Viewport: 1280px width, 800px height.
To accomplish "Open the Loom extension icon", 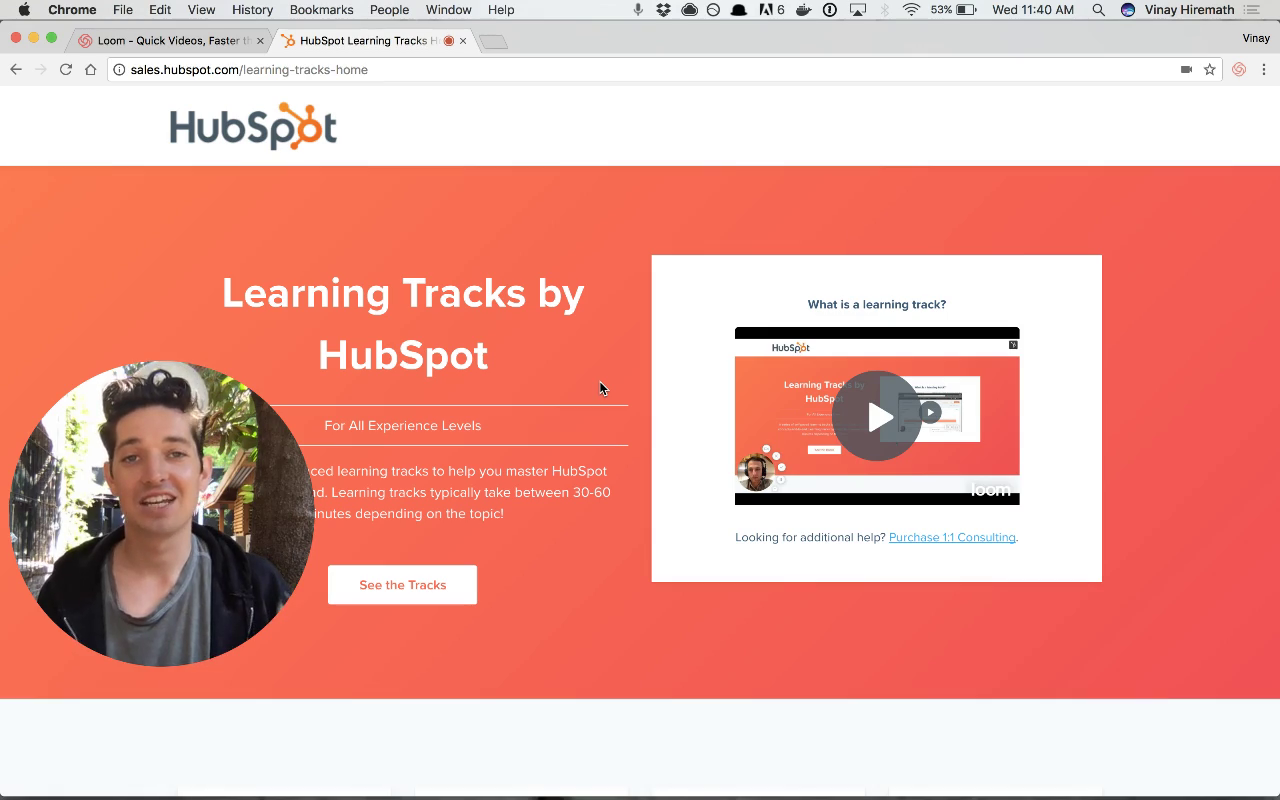I will tap(1239, 70).
